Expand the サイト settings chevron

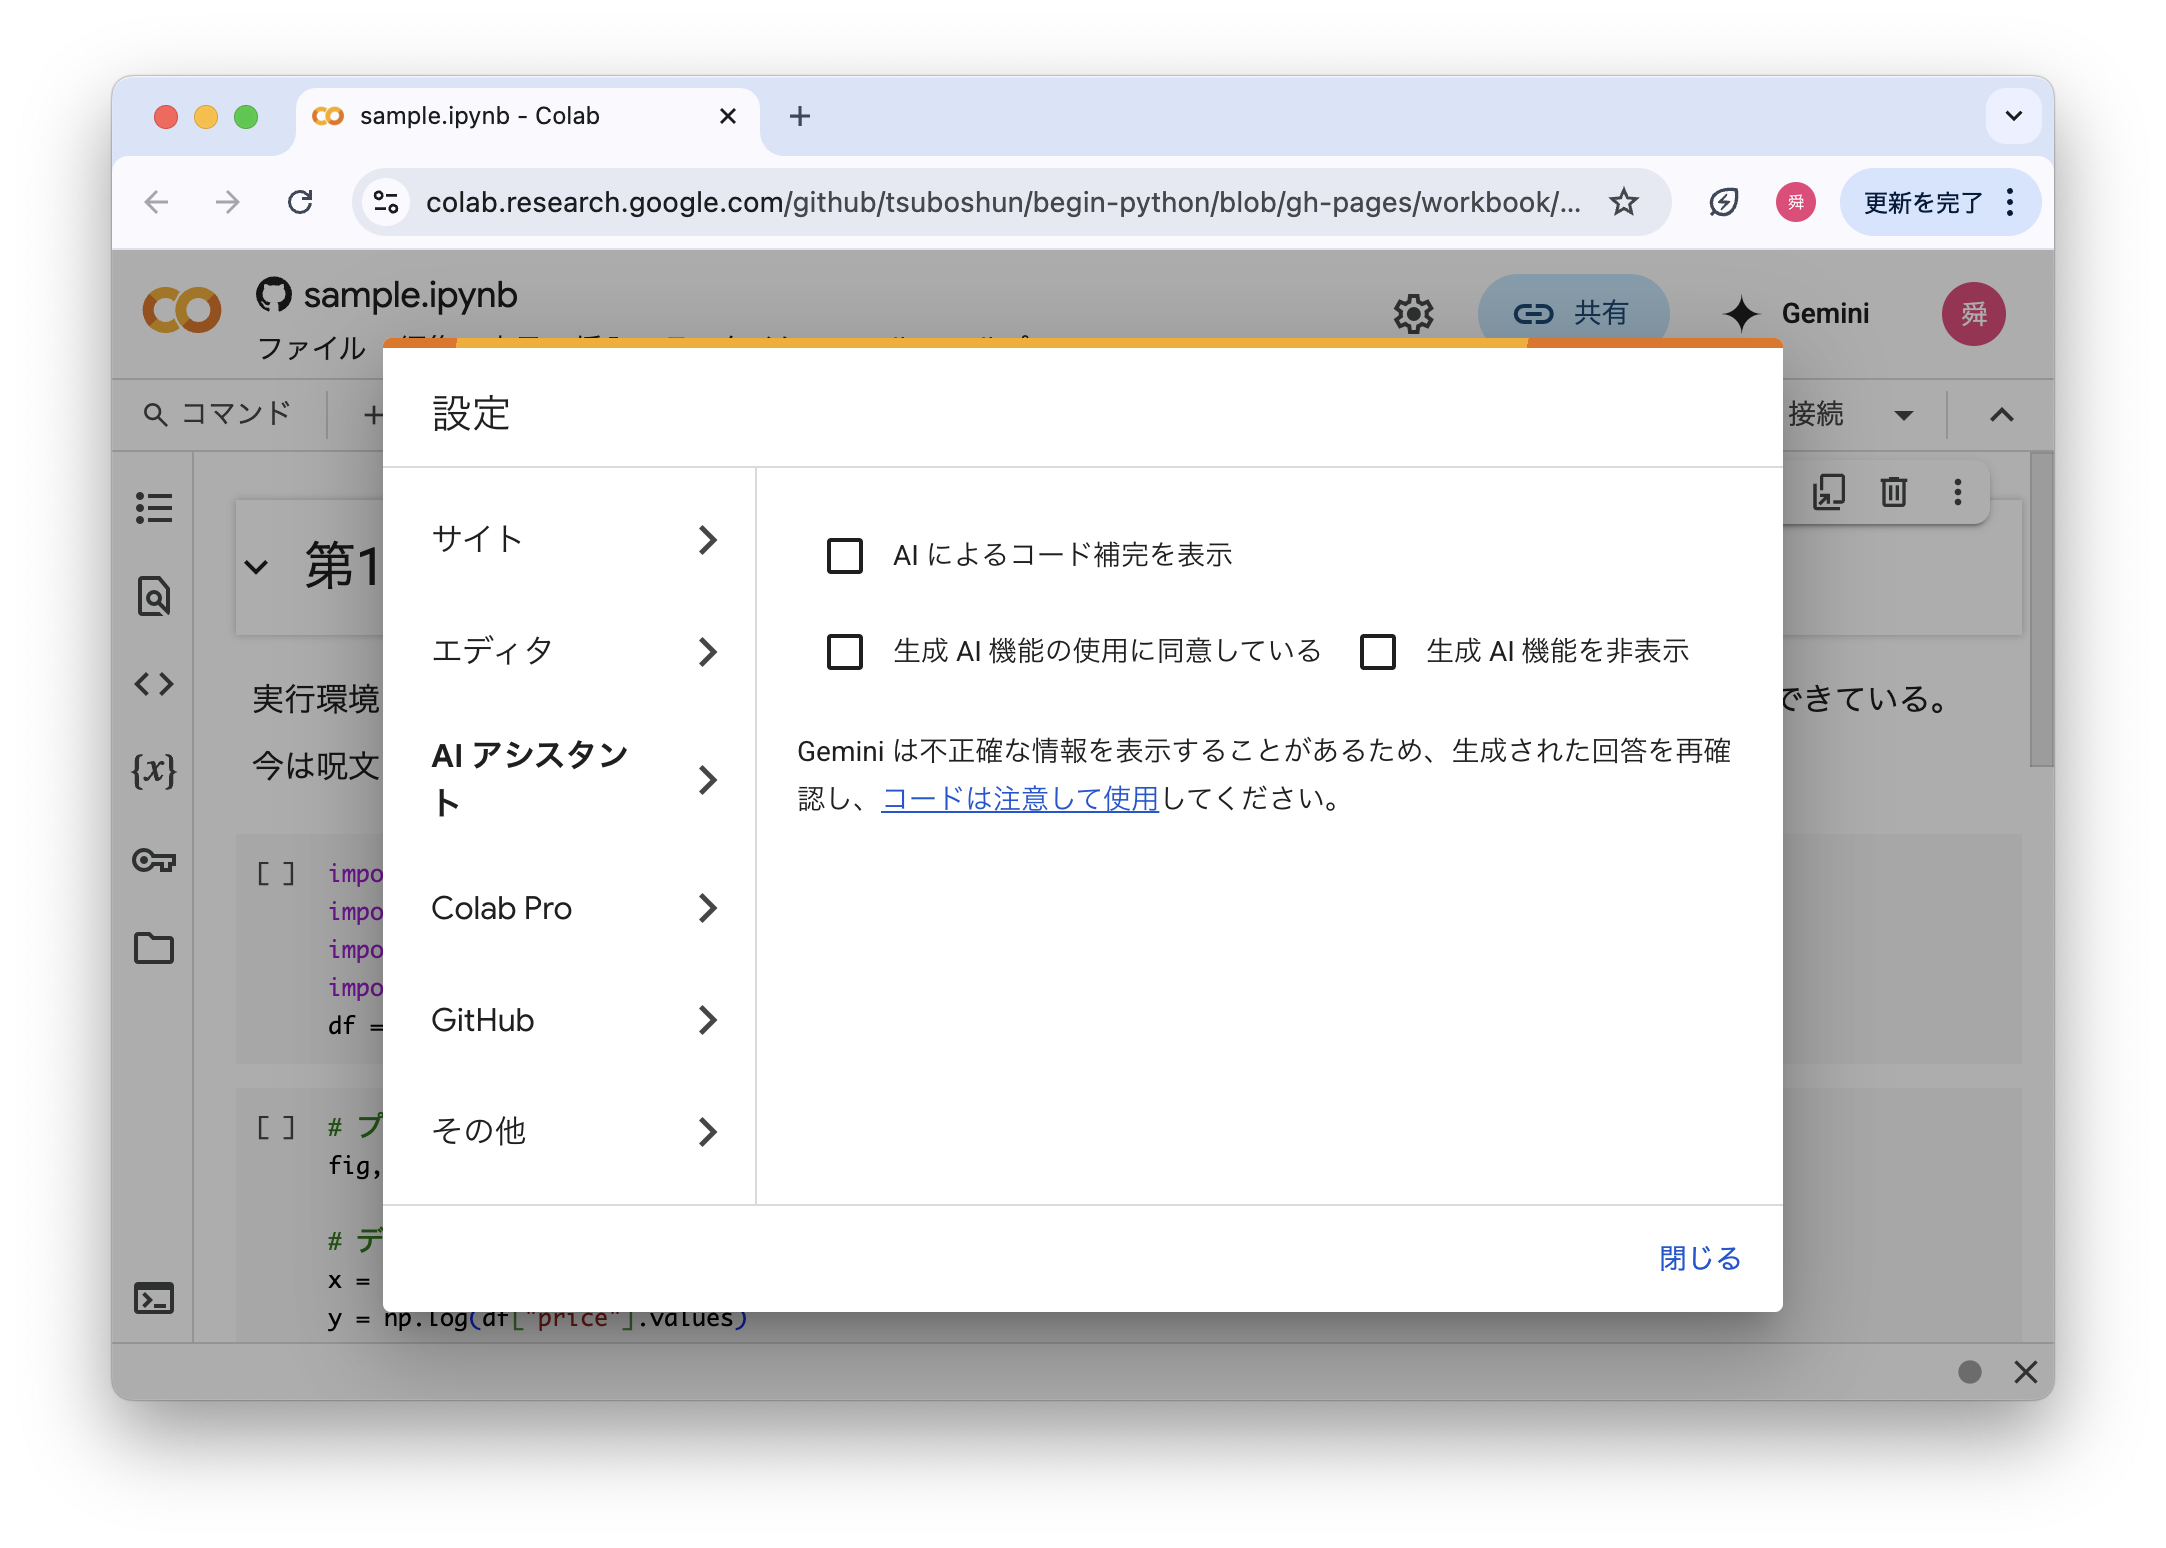point(708,540)
